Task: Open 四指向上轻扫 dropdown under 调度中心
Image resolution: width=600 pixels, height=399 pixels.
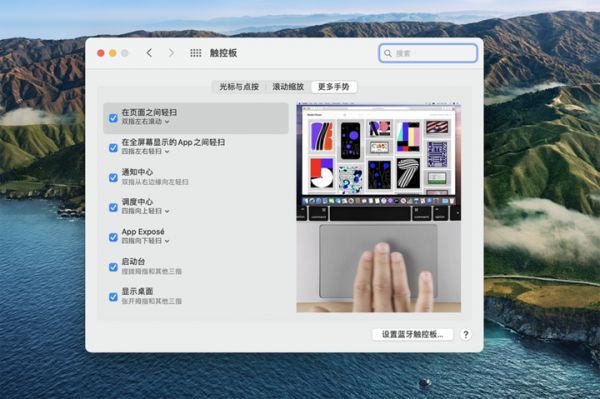Action: (x=145, y=211)
